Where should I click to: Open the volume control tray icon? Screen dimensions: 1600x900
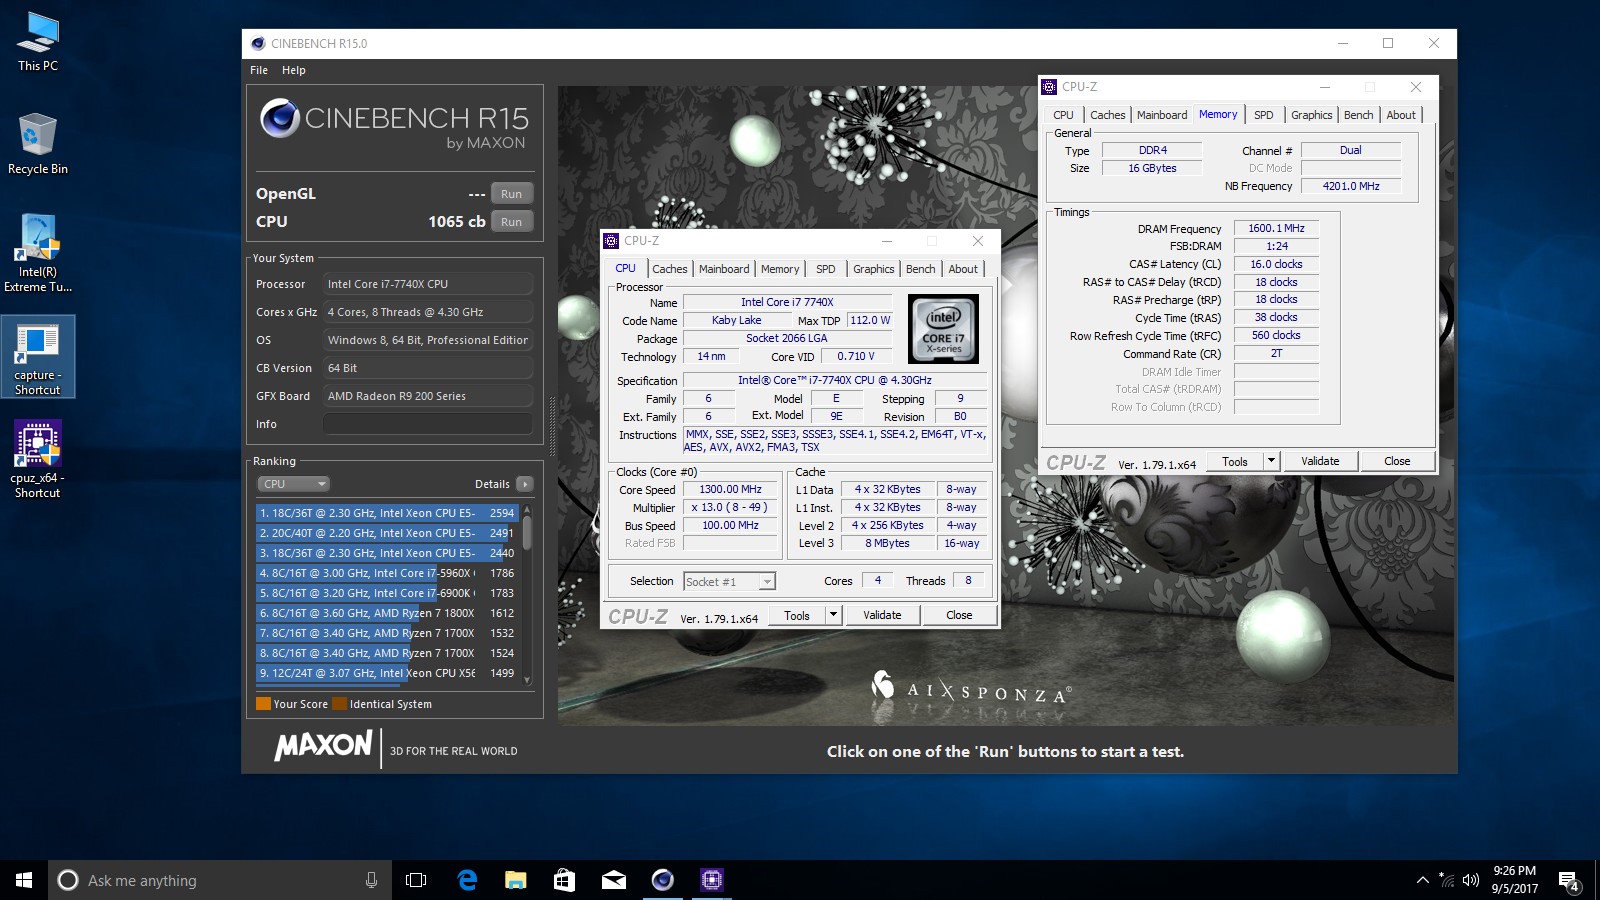point(1470,880)
